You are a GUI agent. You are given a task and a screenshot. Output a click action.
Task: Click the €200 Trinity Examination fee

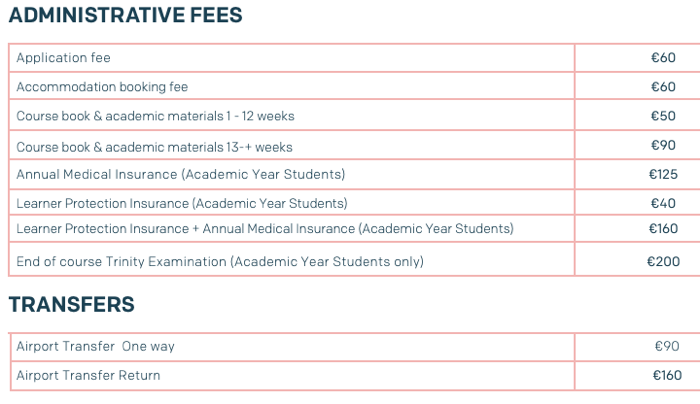tap(663, 262)
